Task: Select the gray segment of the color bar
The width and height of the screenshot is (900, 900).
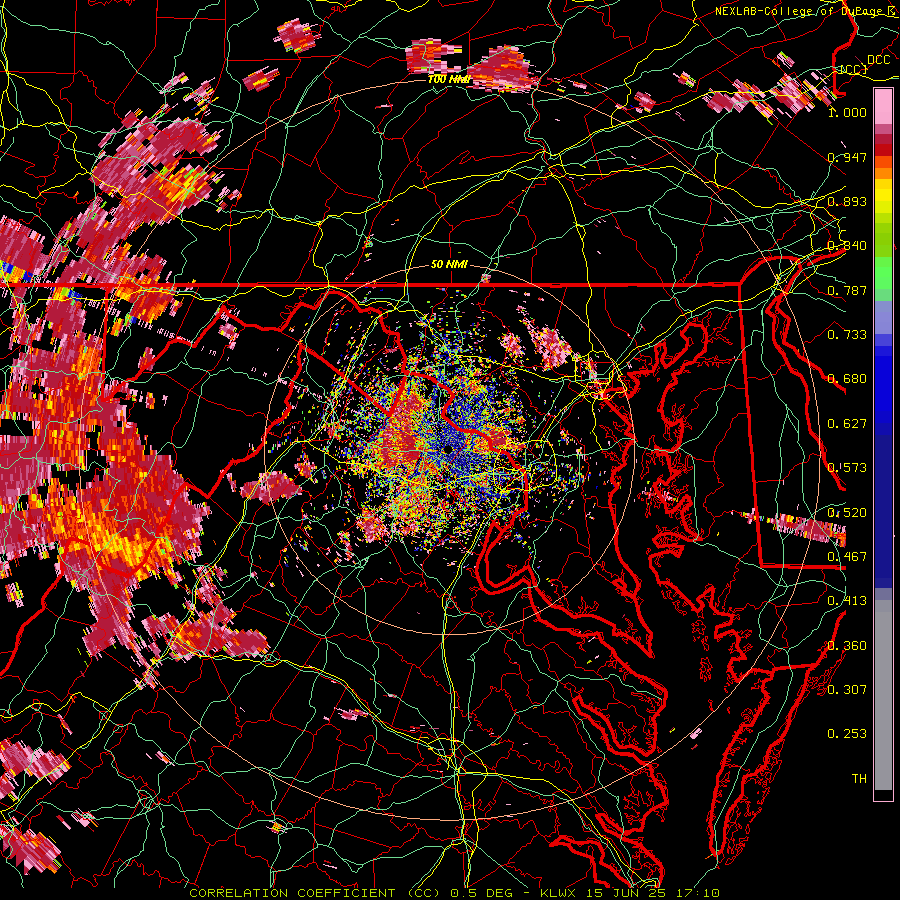Action: (x=883, y=695)
